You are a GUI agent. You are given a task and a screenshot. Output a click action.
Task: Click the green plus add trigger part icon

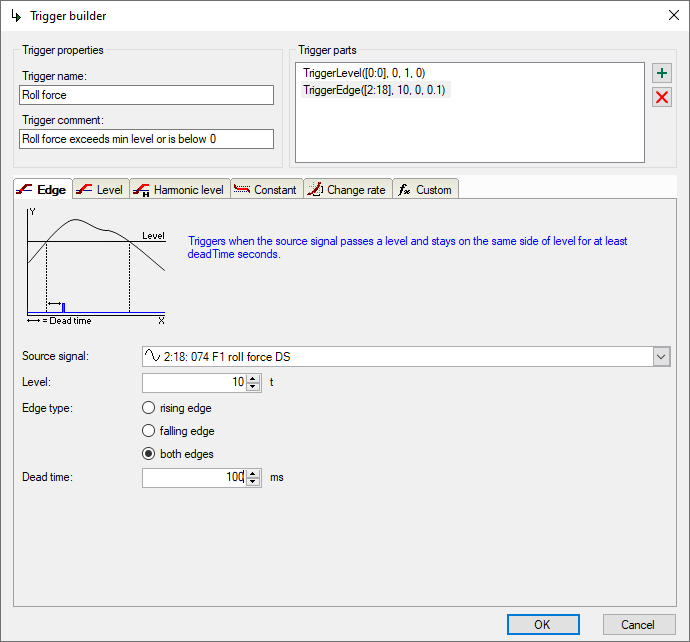[661, 74]
